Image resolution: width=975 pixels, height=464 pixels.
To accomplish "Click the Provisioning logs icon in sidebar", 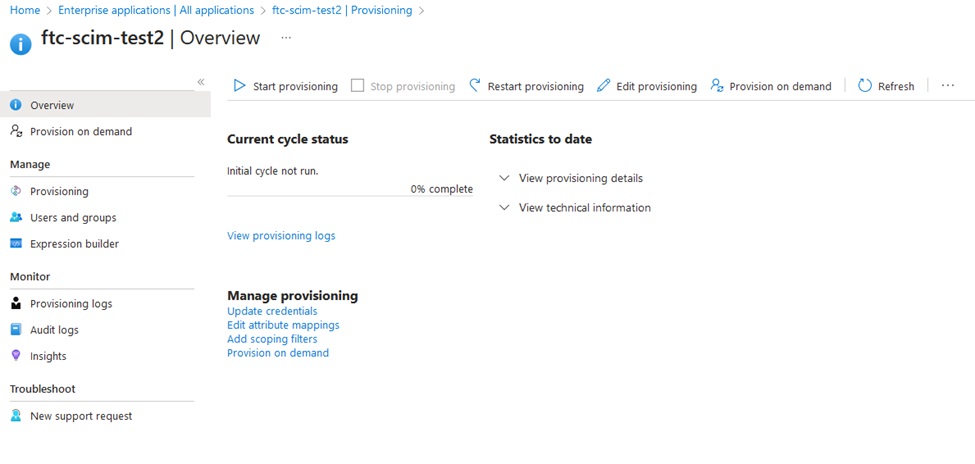I will tap(16, 304).
